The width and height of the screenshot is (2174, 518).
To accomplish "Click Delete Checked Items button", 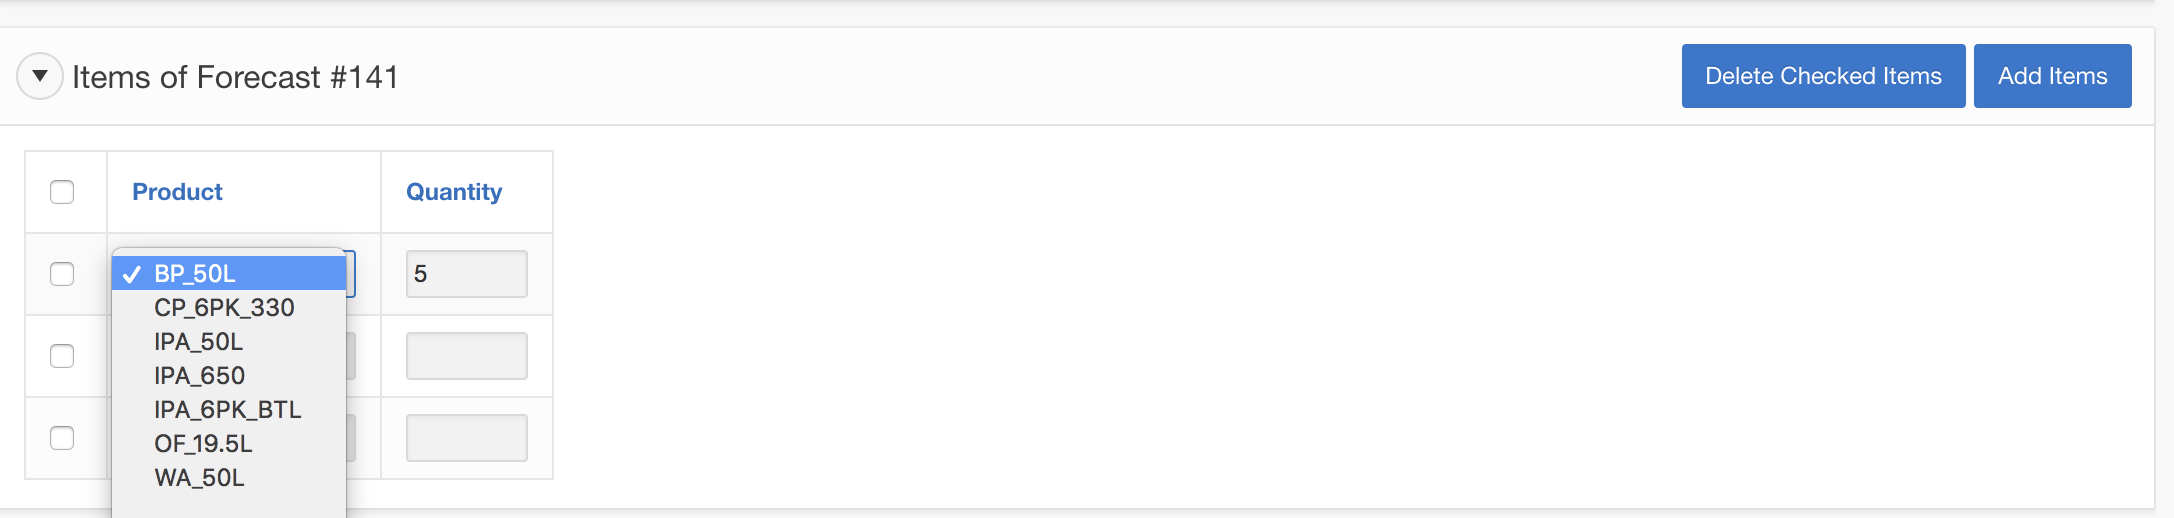I will point(1822,76).
